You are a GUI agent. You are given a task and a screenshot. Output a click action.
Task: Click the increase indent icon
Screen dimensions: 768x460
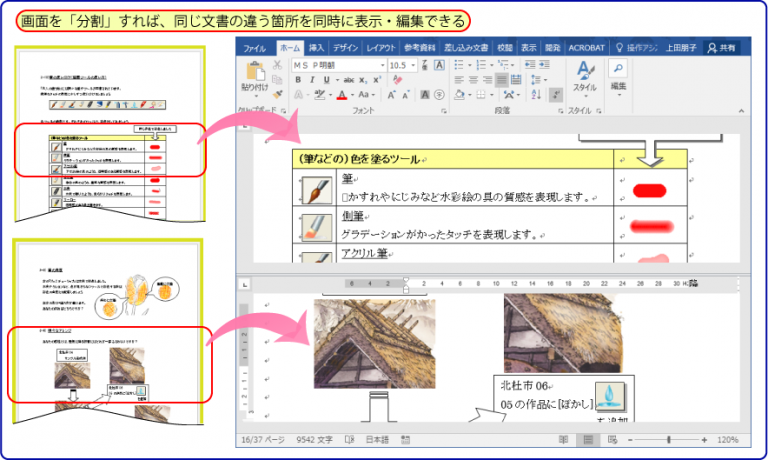click(544, 65)
